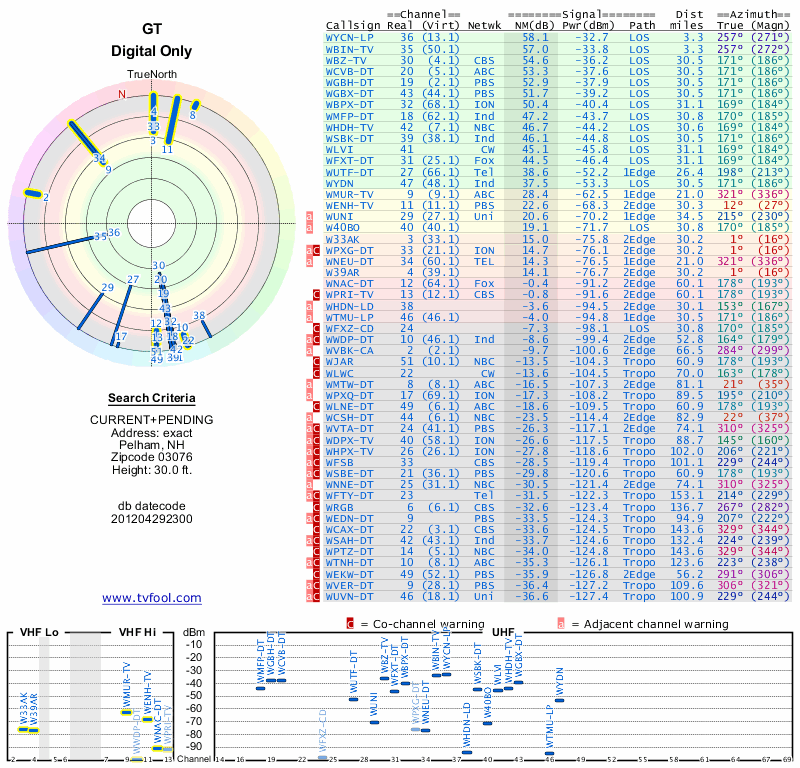Click the WUVN-DT callsign
This screenshot has height=768, width=800.
tap(349, 597)
